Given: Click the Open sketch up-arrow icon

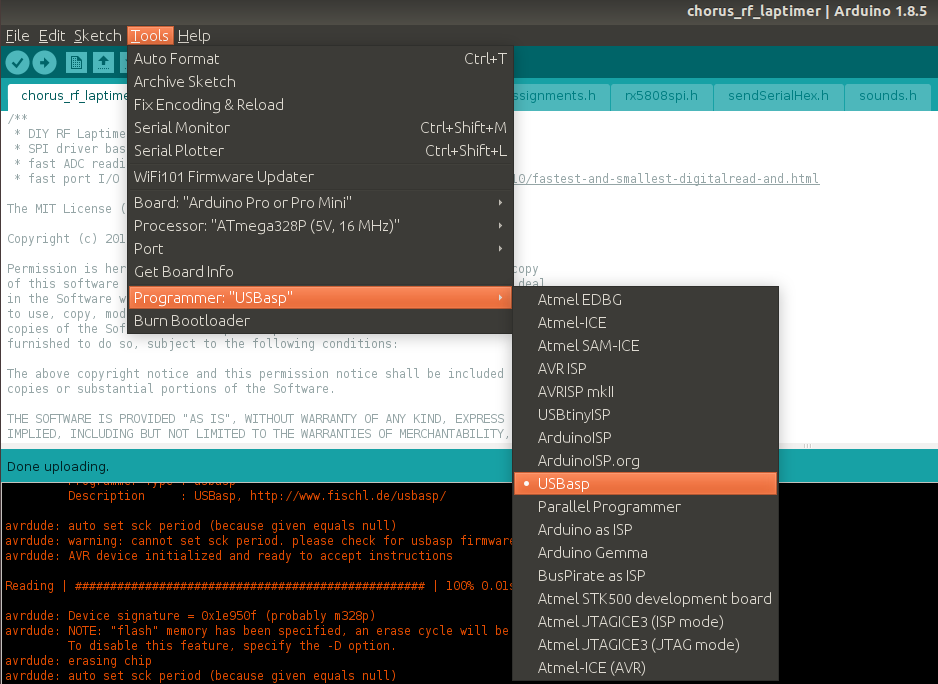Looking at the screenshot, I should pos(103,62).
